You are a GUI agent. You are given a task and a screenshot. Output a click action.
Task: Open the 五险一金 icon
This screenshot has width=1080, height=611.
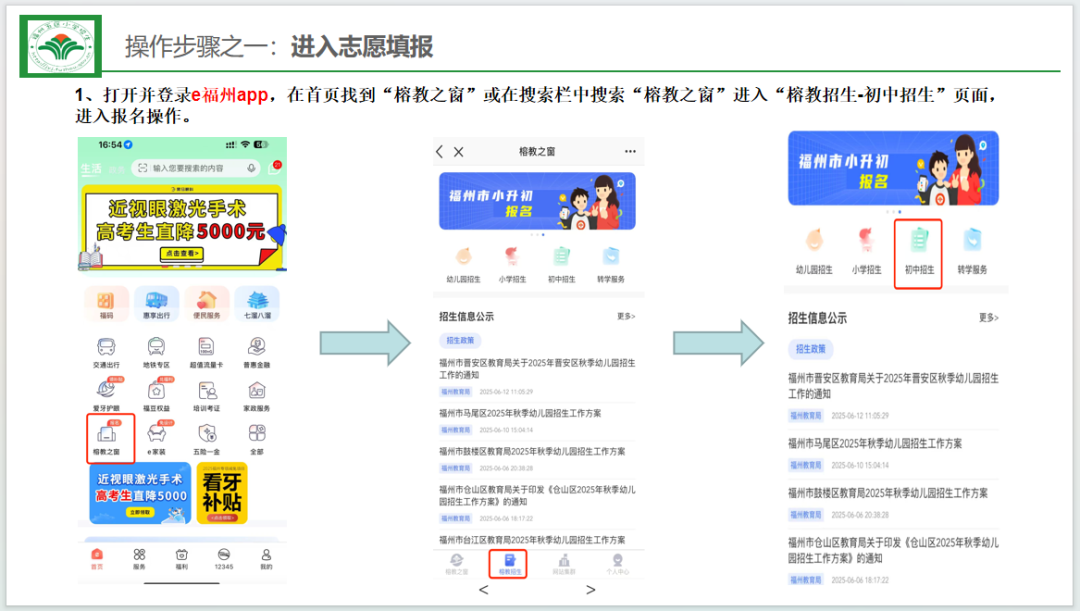[x=207, y=438]
